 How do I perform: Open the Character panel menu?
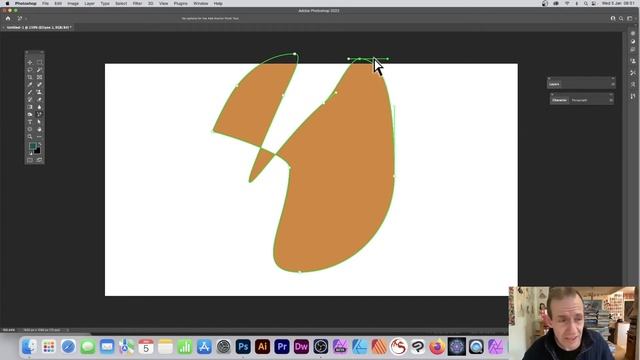click(x=611, y=100)
